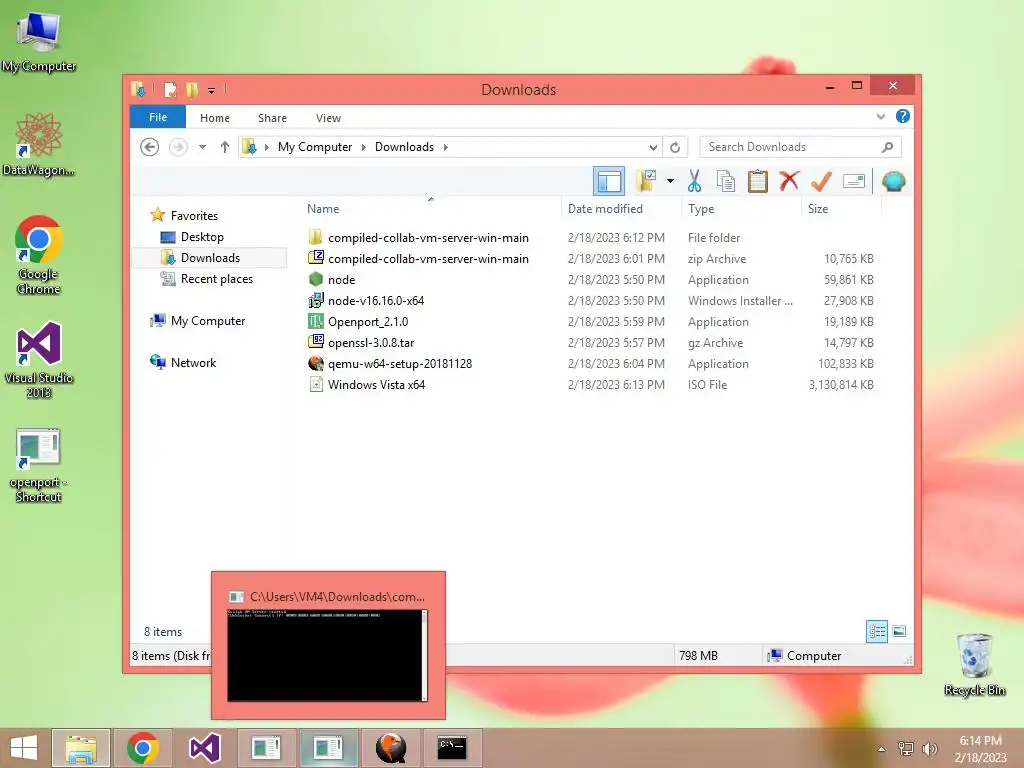Click the Cut scissors icon
1024x768 pixels.
pyautogui.click(x=694, y=181)
